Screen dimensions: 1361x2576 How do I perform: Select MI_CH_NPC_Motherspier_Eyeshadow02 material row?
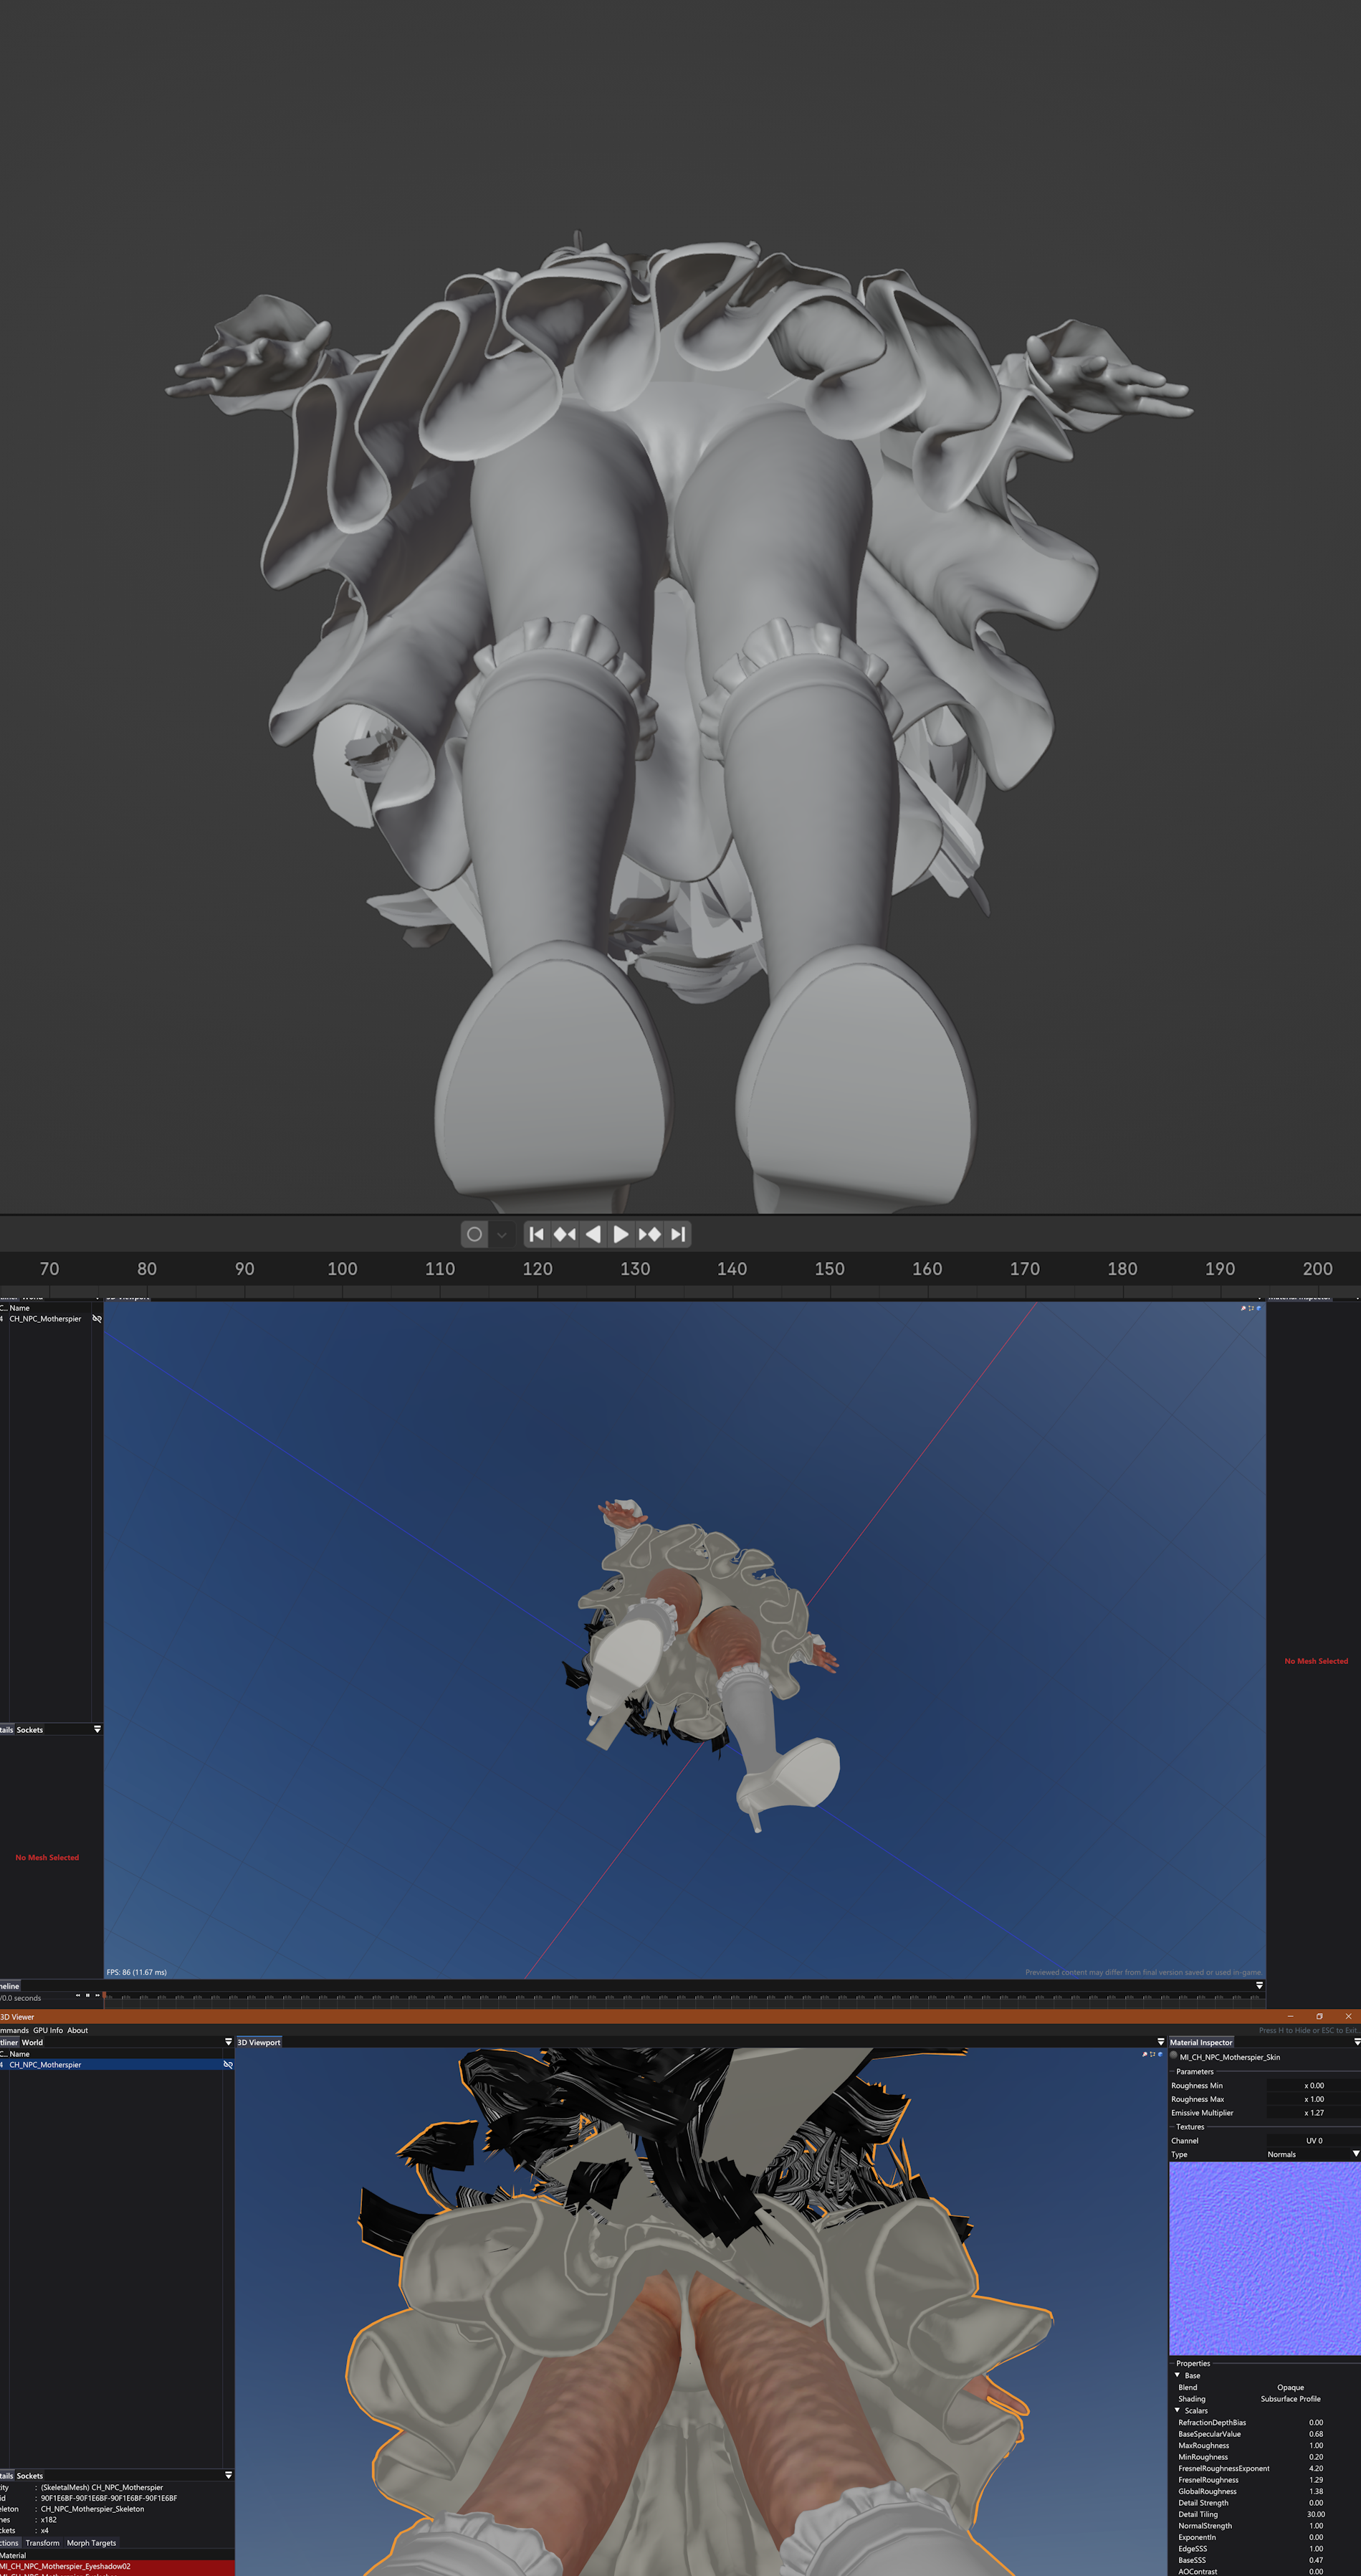(x=117, y=2566)
